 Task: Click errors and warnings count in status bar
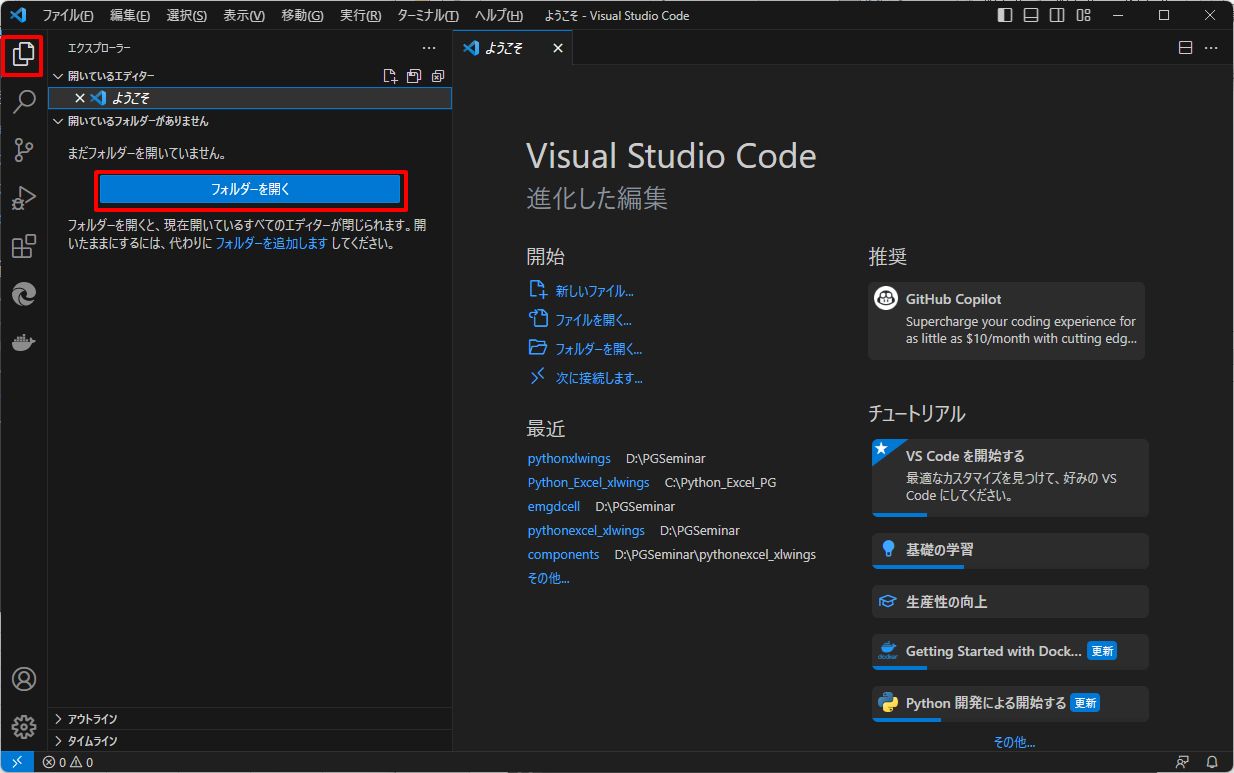[68, 762]
